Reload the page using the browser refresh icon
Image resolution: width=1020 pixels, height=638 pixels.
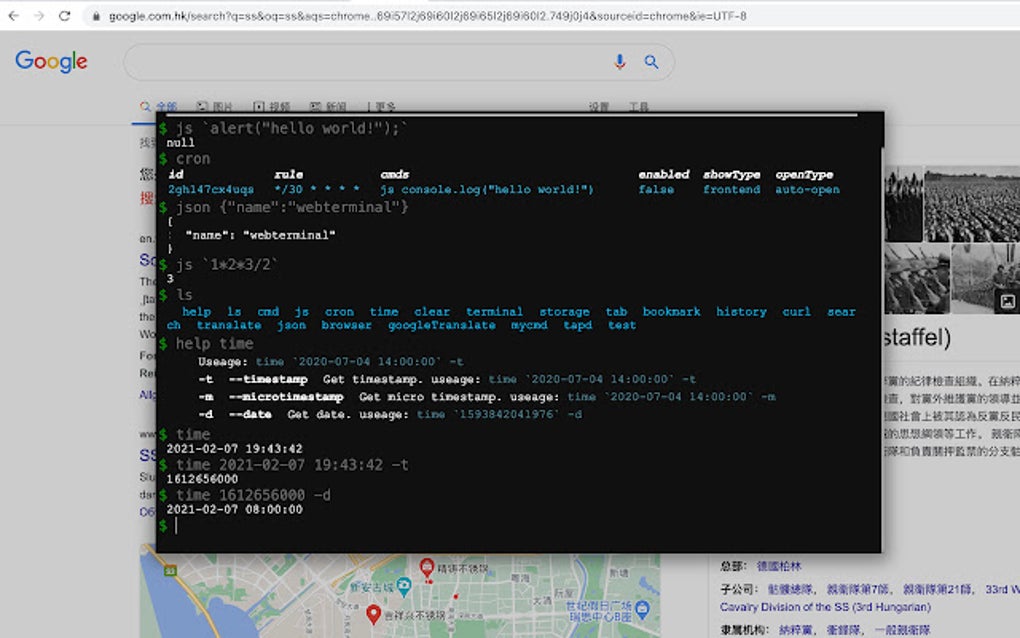65,15
